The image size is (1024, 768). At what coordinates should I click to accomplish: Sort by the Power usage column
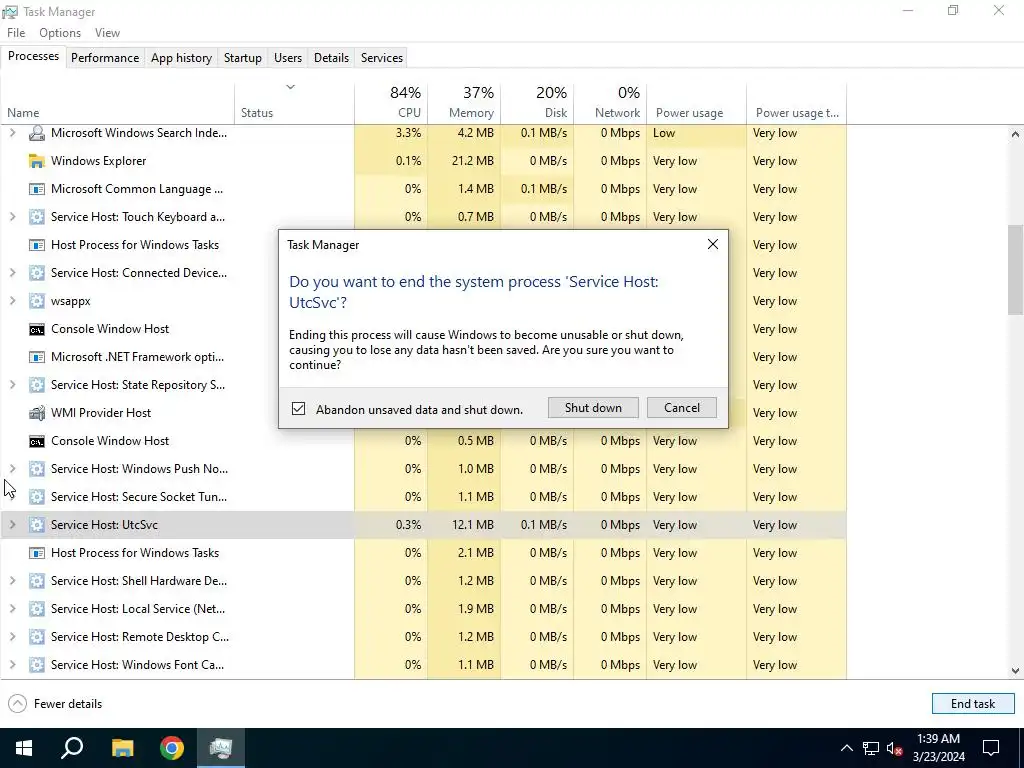pos(697,103)
